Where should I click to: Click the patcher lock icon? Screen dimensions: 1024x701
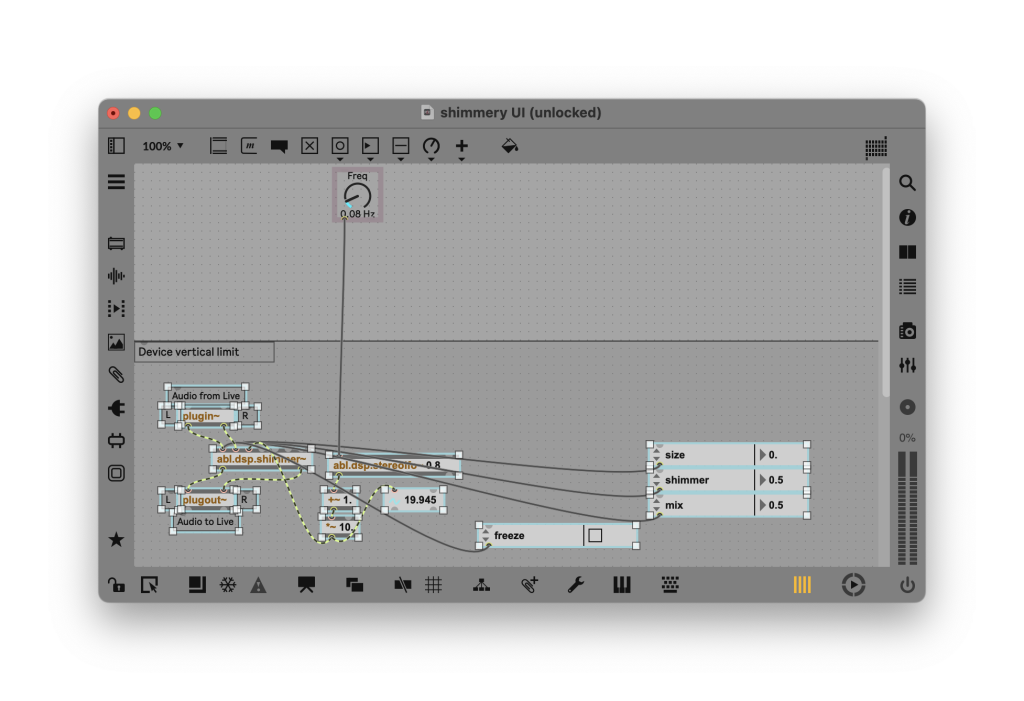[x=117, y=586]
